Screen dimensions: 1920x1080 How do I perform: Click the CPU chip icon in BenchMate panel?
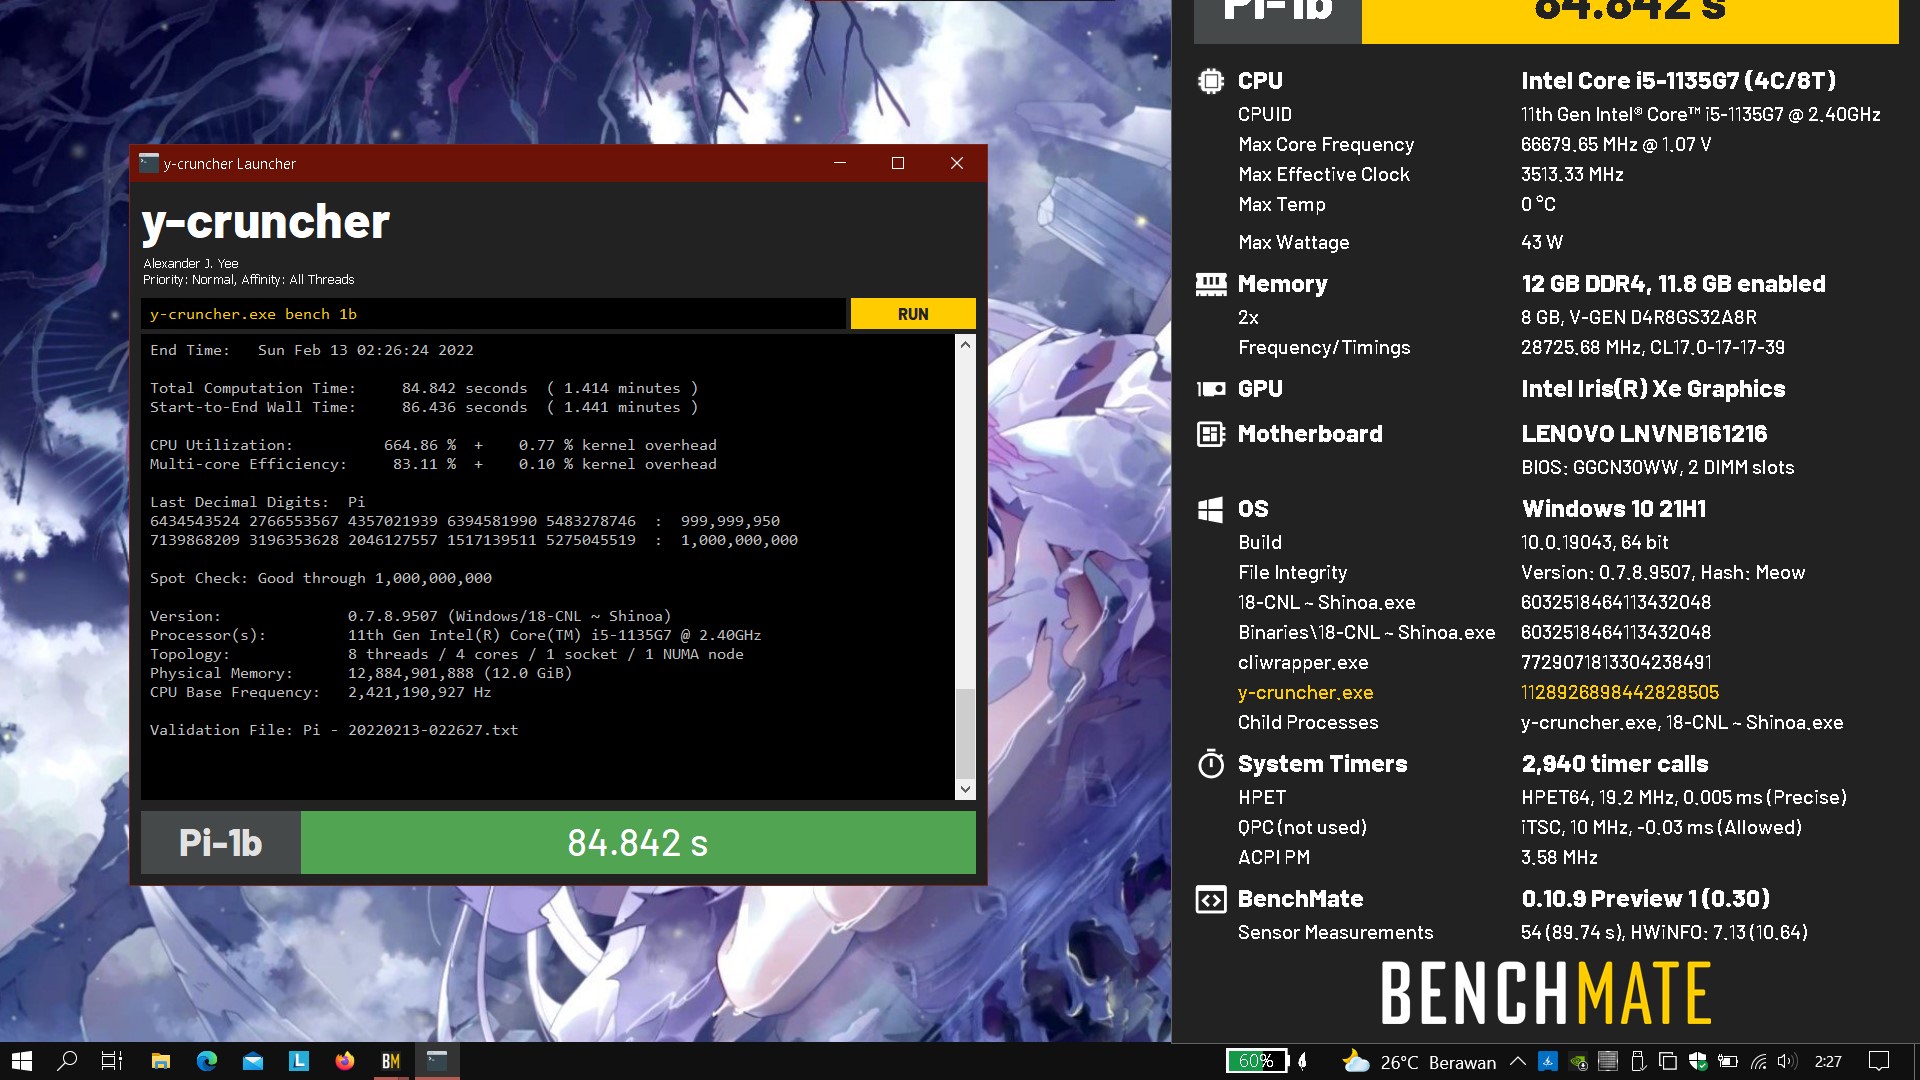(1210, 81)
